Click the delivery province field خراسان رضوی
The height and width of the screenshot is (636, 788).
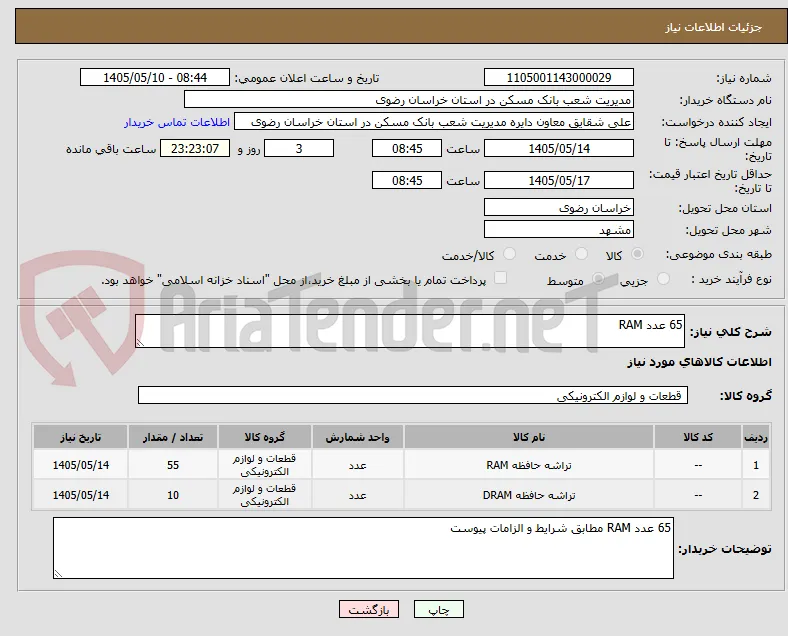click(558, 207)
